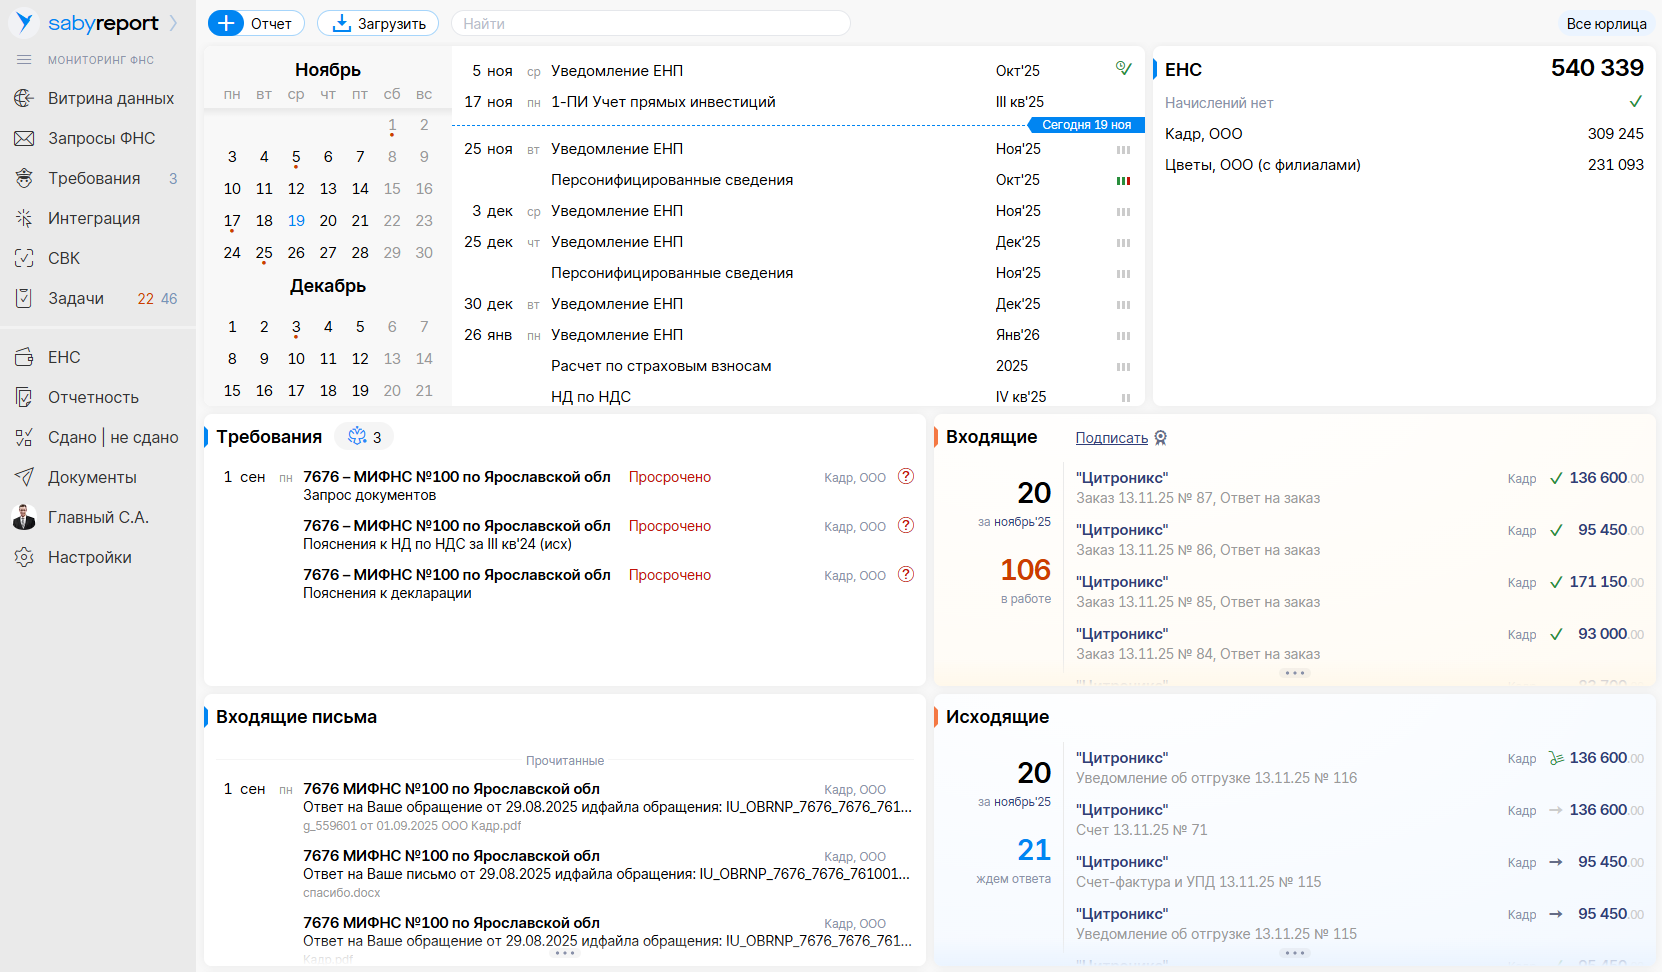Expand the sabyreport chevron arrow
Viewport: 1662px width, 972px height.
click(174, 23)
